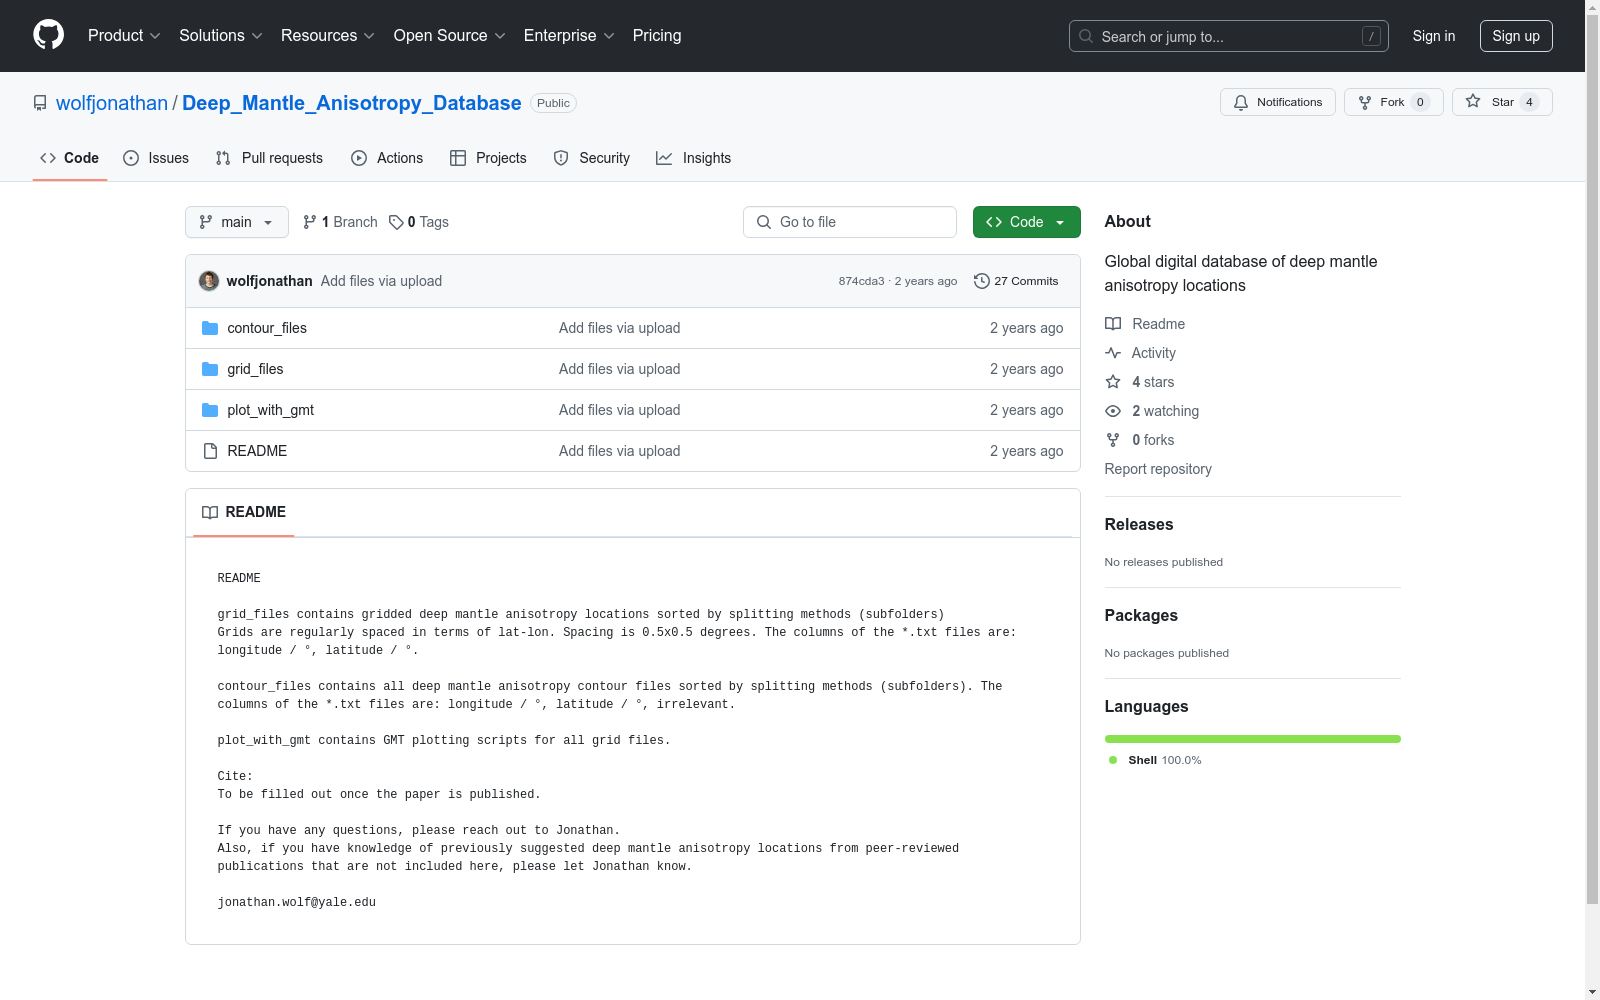Viewport: 1600px width, 1000px height.
Task: Open the Pull requests tab
Action: pyautogui.click(x=269, y=158)
